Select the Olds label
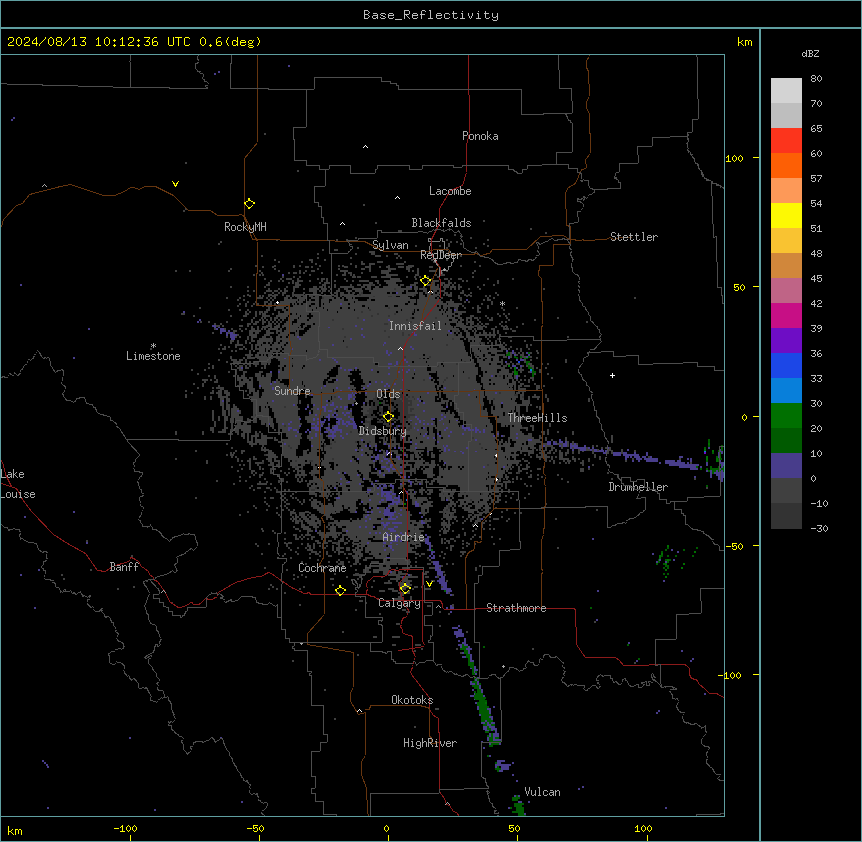This screenshot has height=842, width=862. (x=388, y=394)
